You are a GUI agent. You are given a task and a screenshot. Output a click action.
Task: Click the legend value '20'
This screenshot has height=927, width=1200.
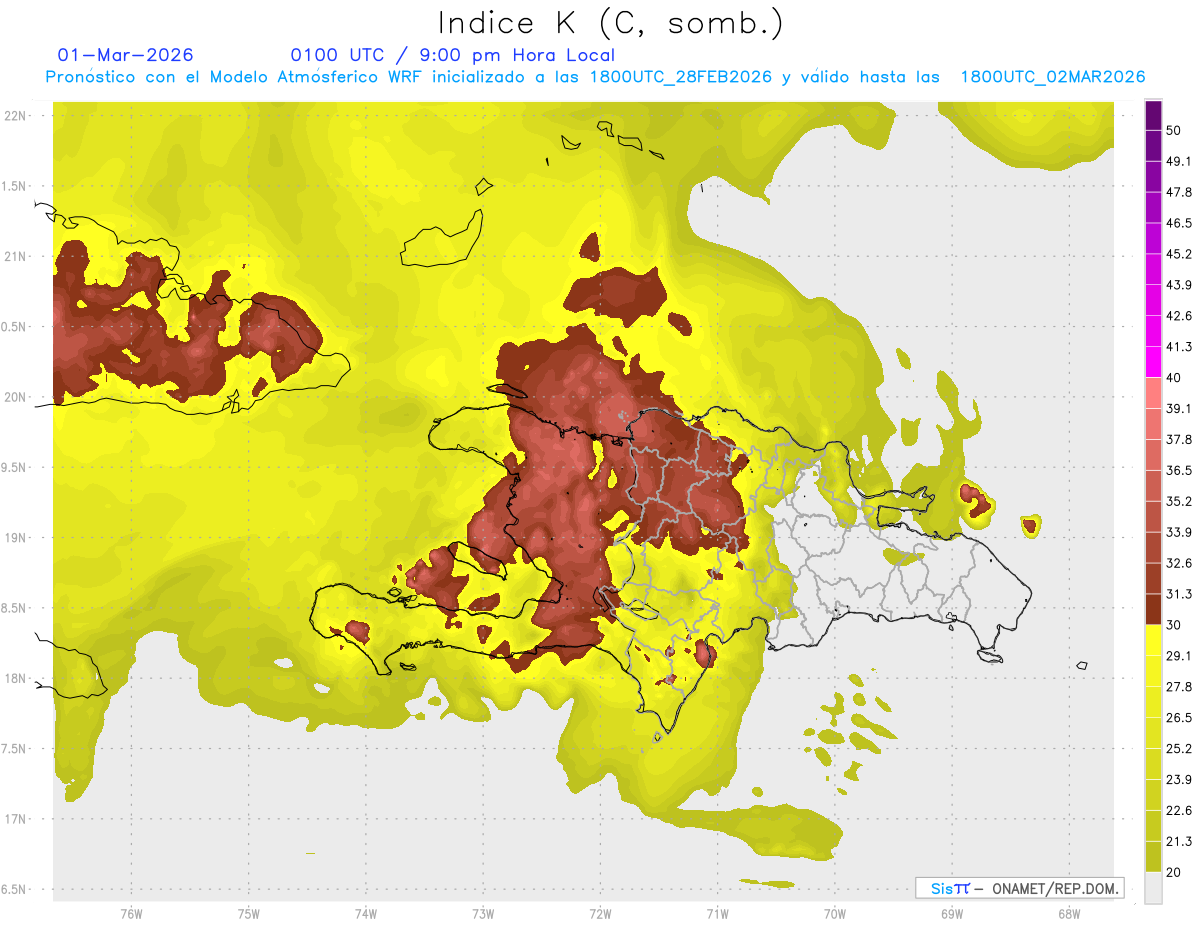point(1175,872)
